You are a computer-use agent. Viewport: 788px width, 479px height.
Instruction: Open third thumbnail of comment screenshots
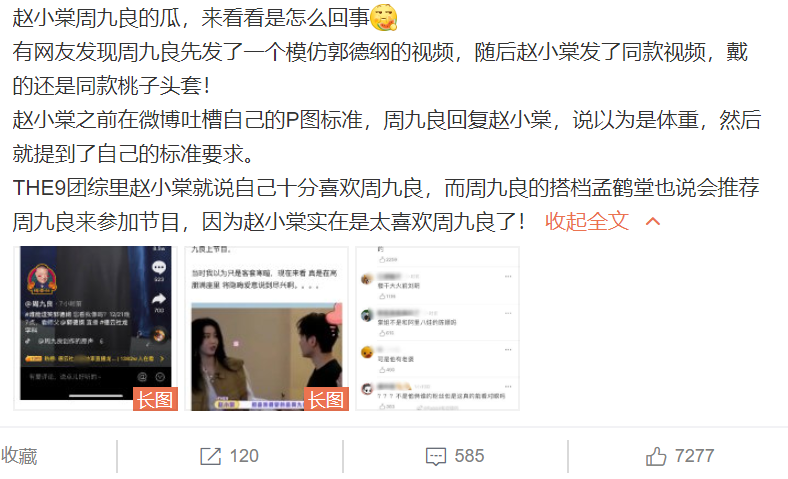(x=437, y=328)
